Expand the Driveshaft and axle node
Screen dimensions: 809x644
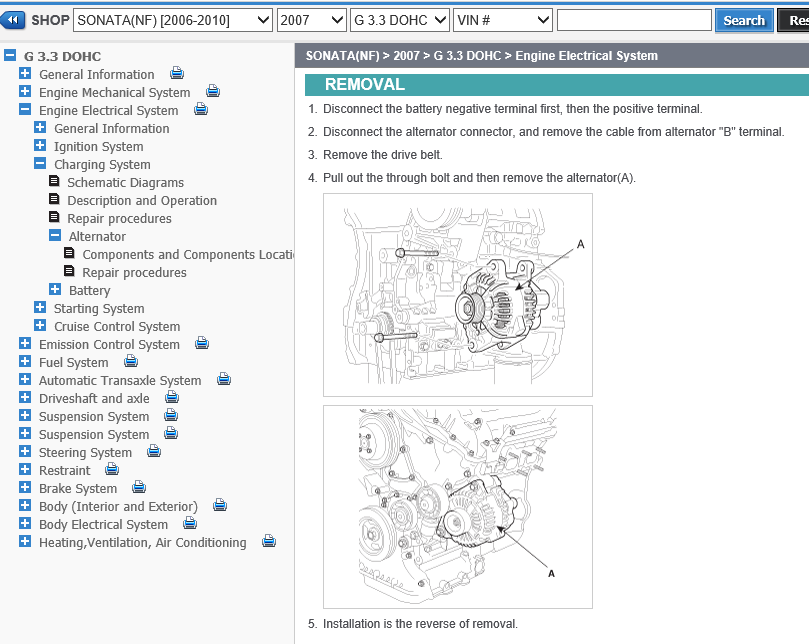coord(25,397)
